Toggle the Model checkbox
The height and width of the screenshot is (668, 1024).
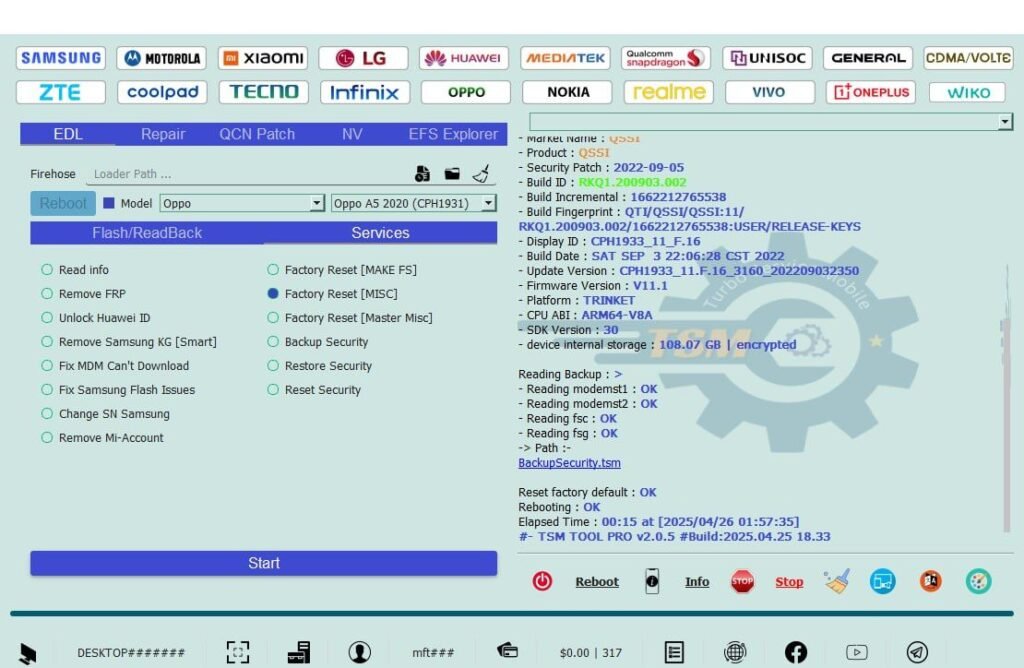109,203
